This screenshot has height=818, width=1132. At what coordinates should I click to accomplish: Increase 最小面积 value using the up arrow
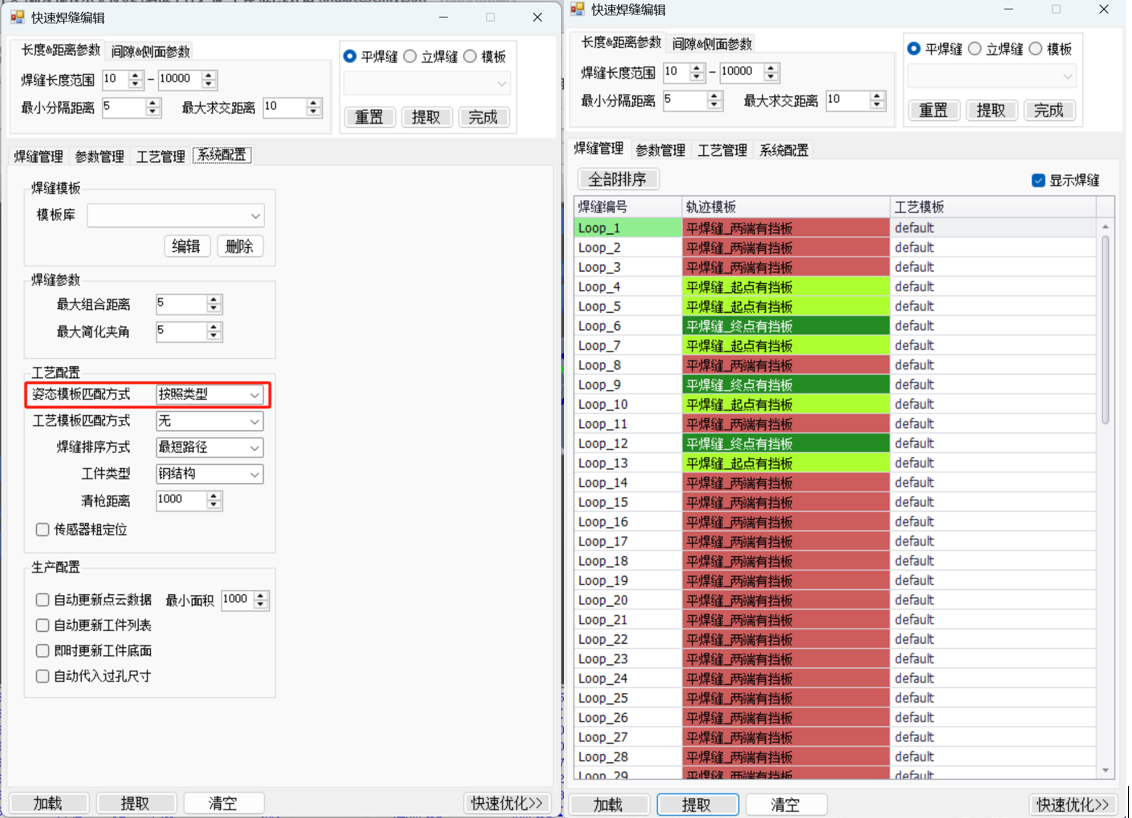tap(261, 596)
